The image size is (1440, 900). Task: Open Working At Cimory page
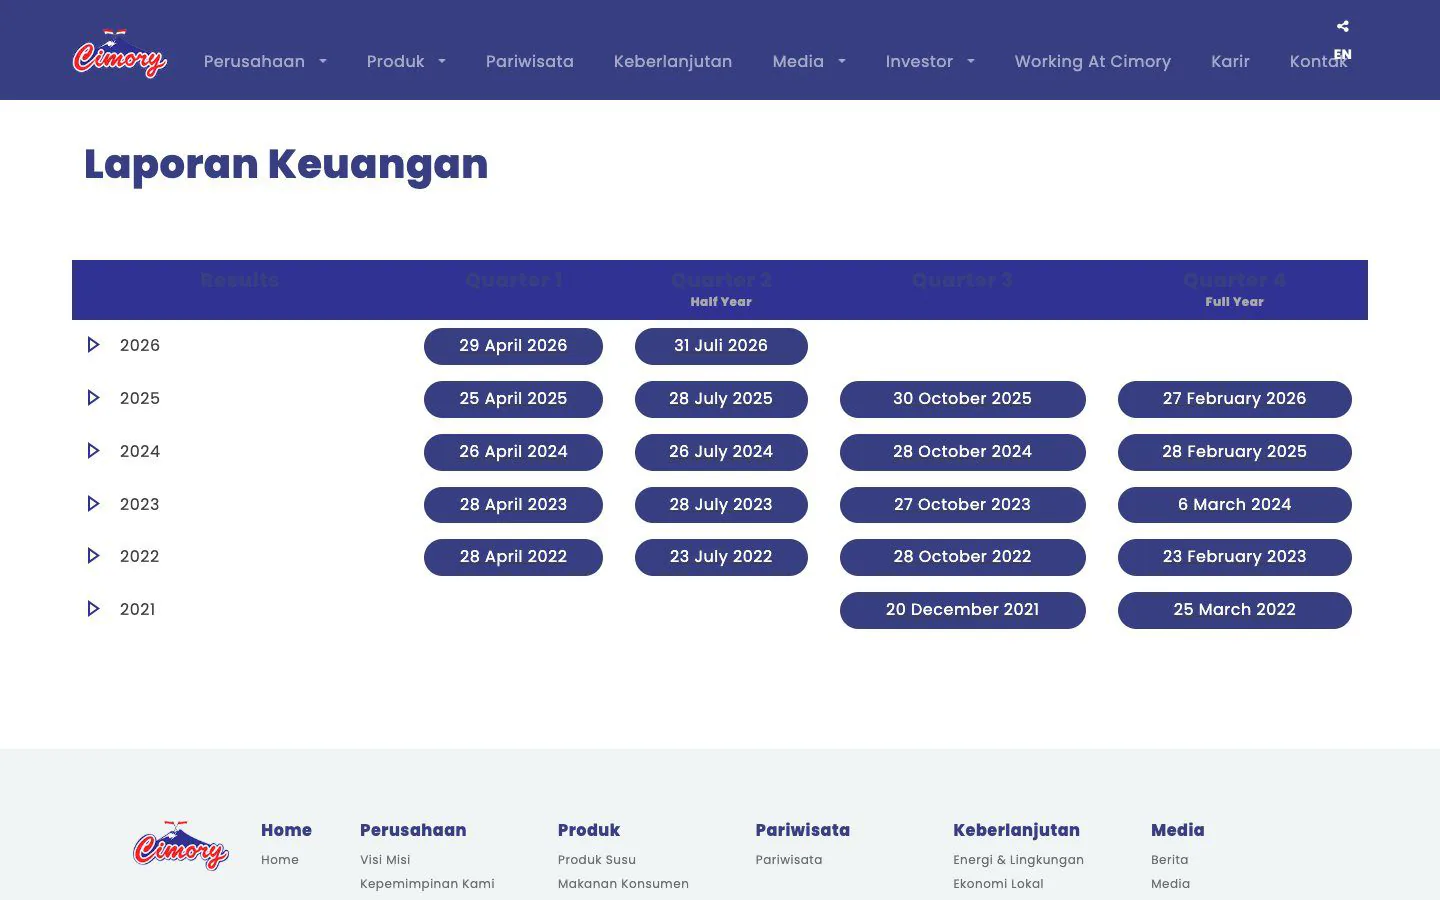coord(1093,61)
